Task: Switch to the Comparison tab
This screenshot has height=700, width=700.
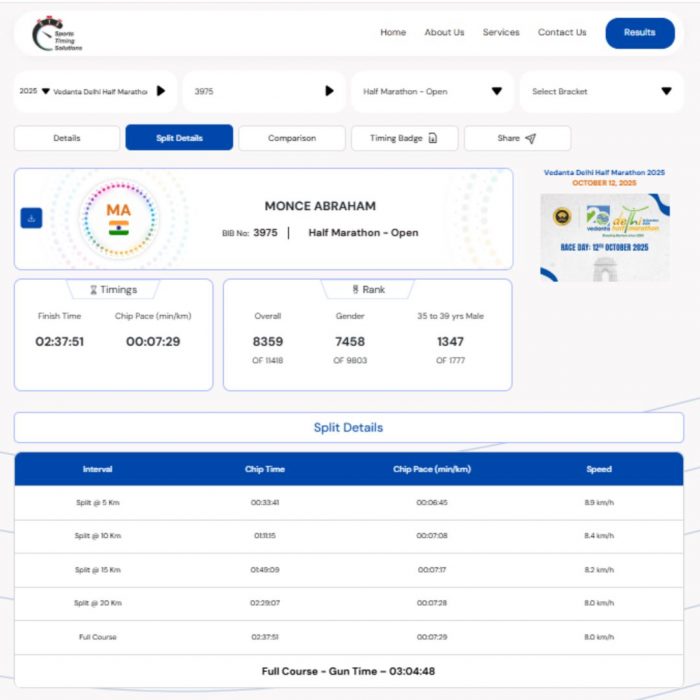Action: [x=291, y=138]
